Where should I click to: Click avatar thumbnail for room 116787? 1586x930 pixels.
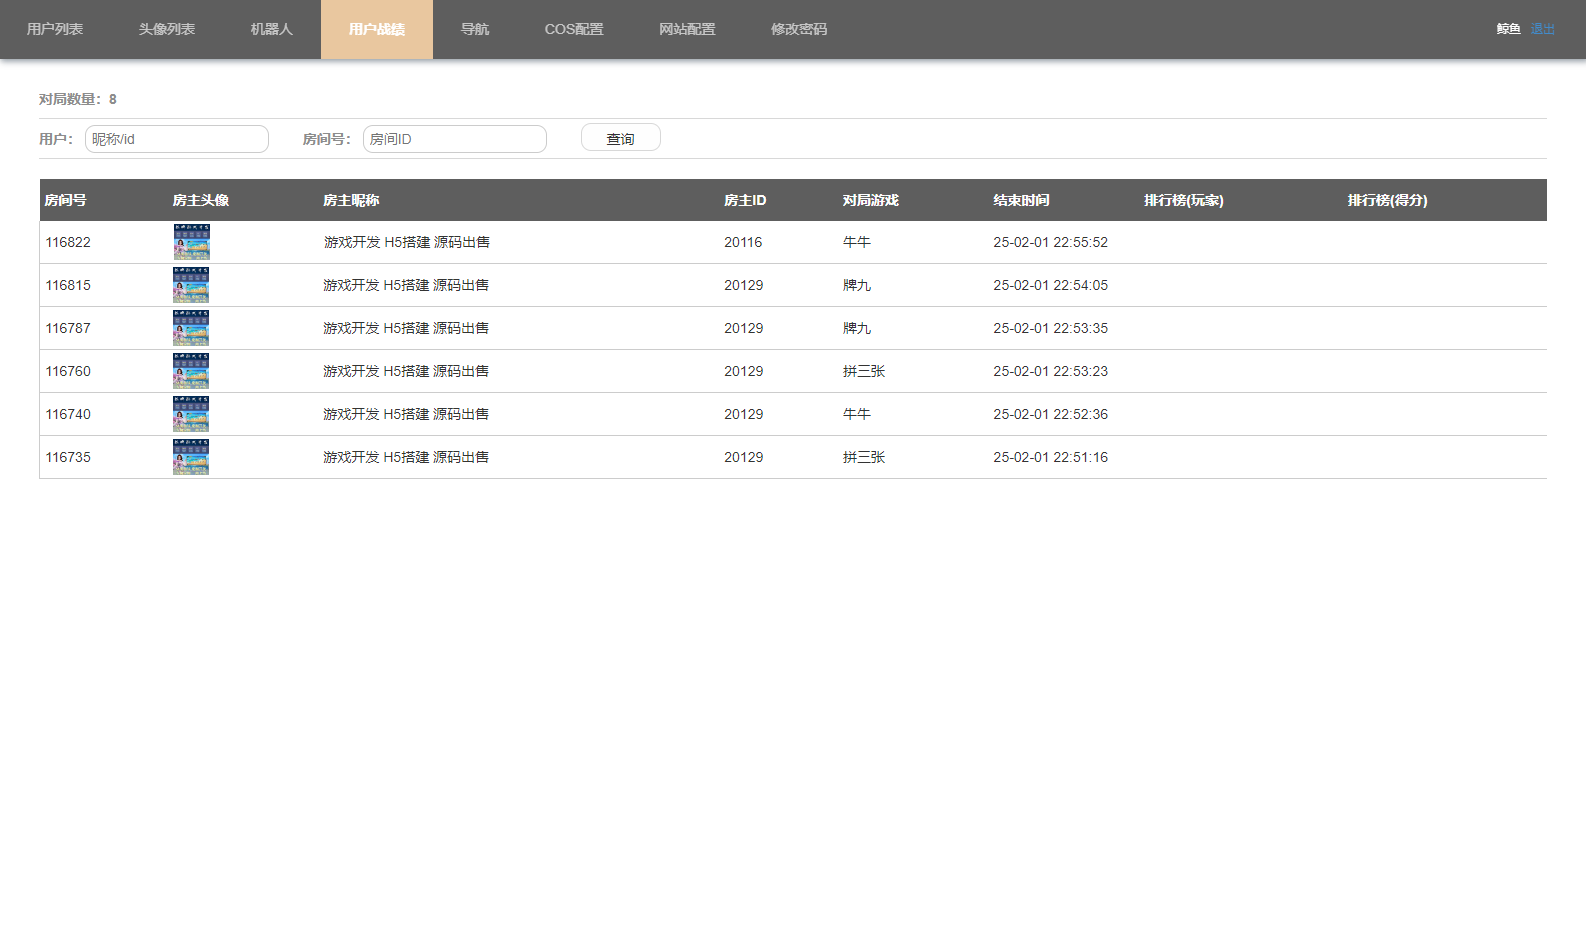(x=191, y=328)
